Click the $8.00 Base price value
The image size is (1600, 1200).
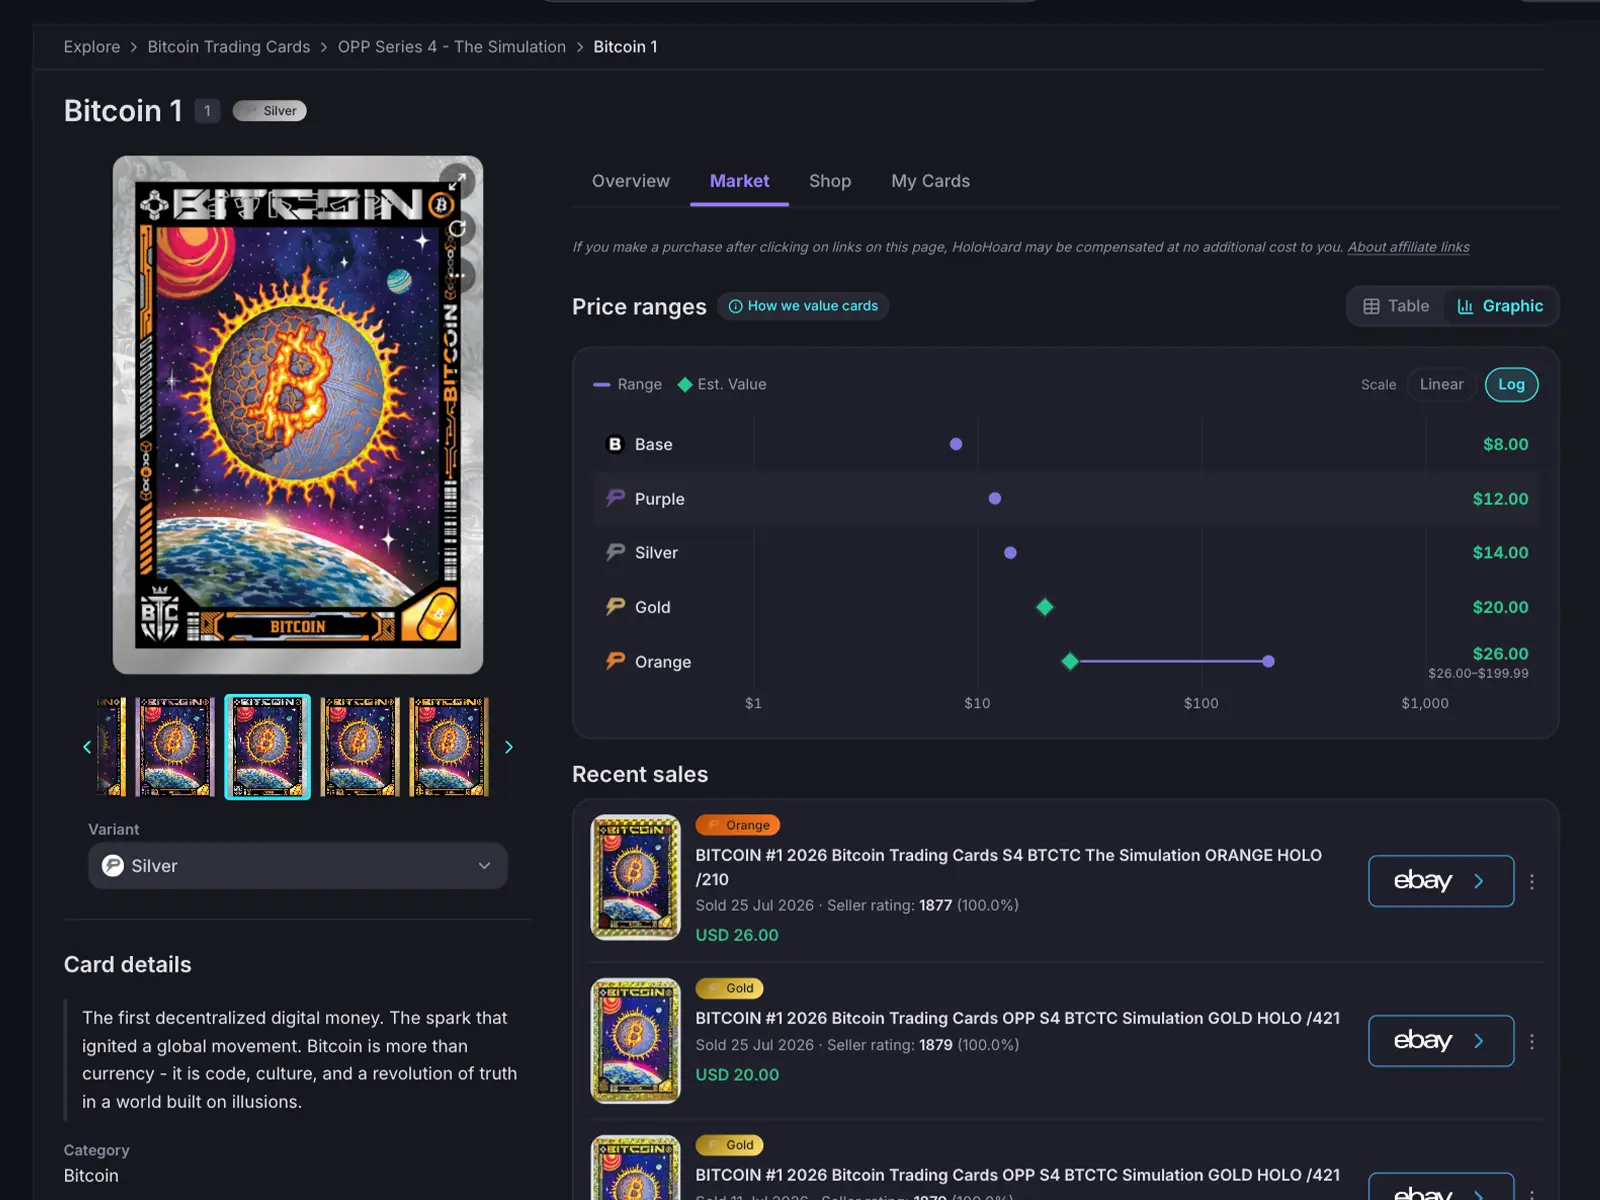point(1505,444)
